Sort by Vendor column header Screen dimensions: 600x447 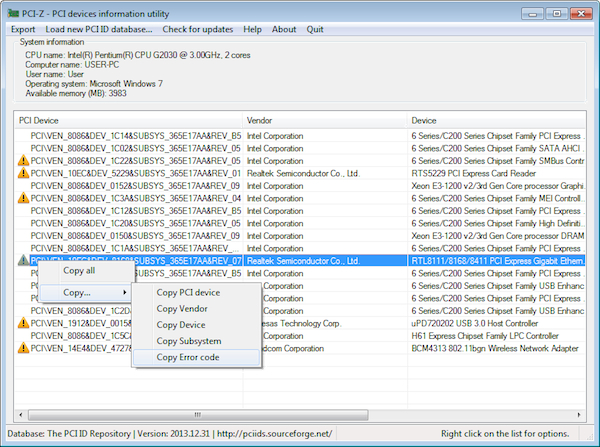tap(324, 121)
